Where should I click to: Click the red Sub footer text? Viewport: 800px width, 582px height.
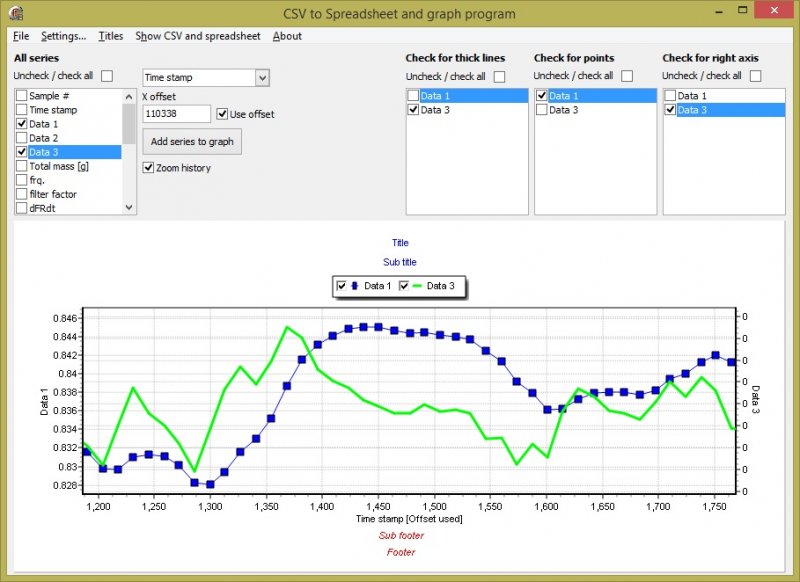[x=401, y=536]
